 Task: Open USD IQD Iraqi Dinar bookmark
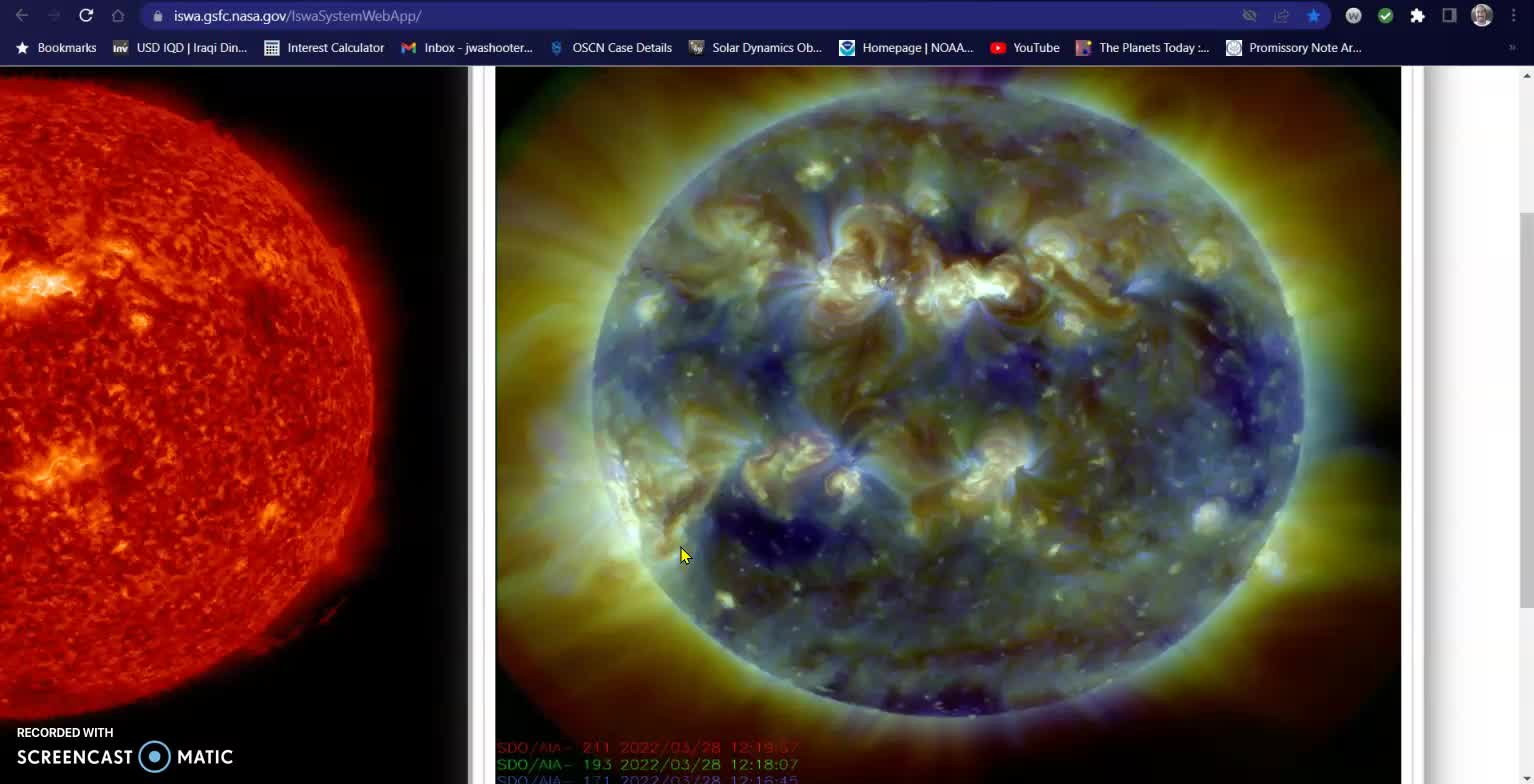[180, 48]
